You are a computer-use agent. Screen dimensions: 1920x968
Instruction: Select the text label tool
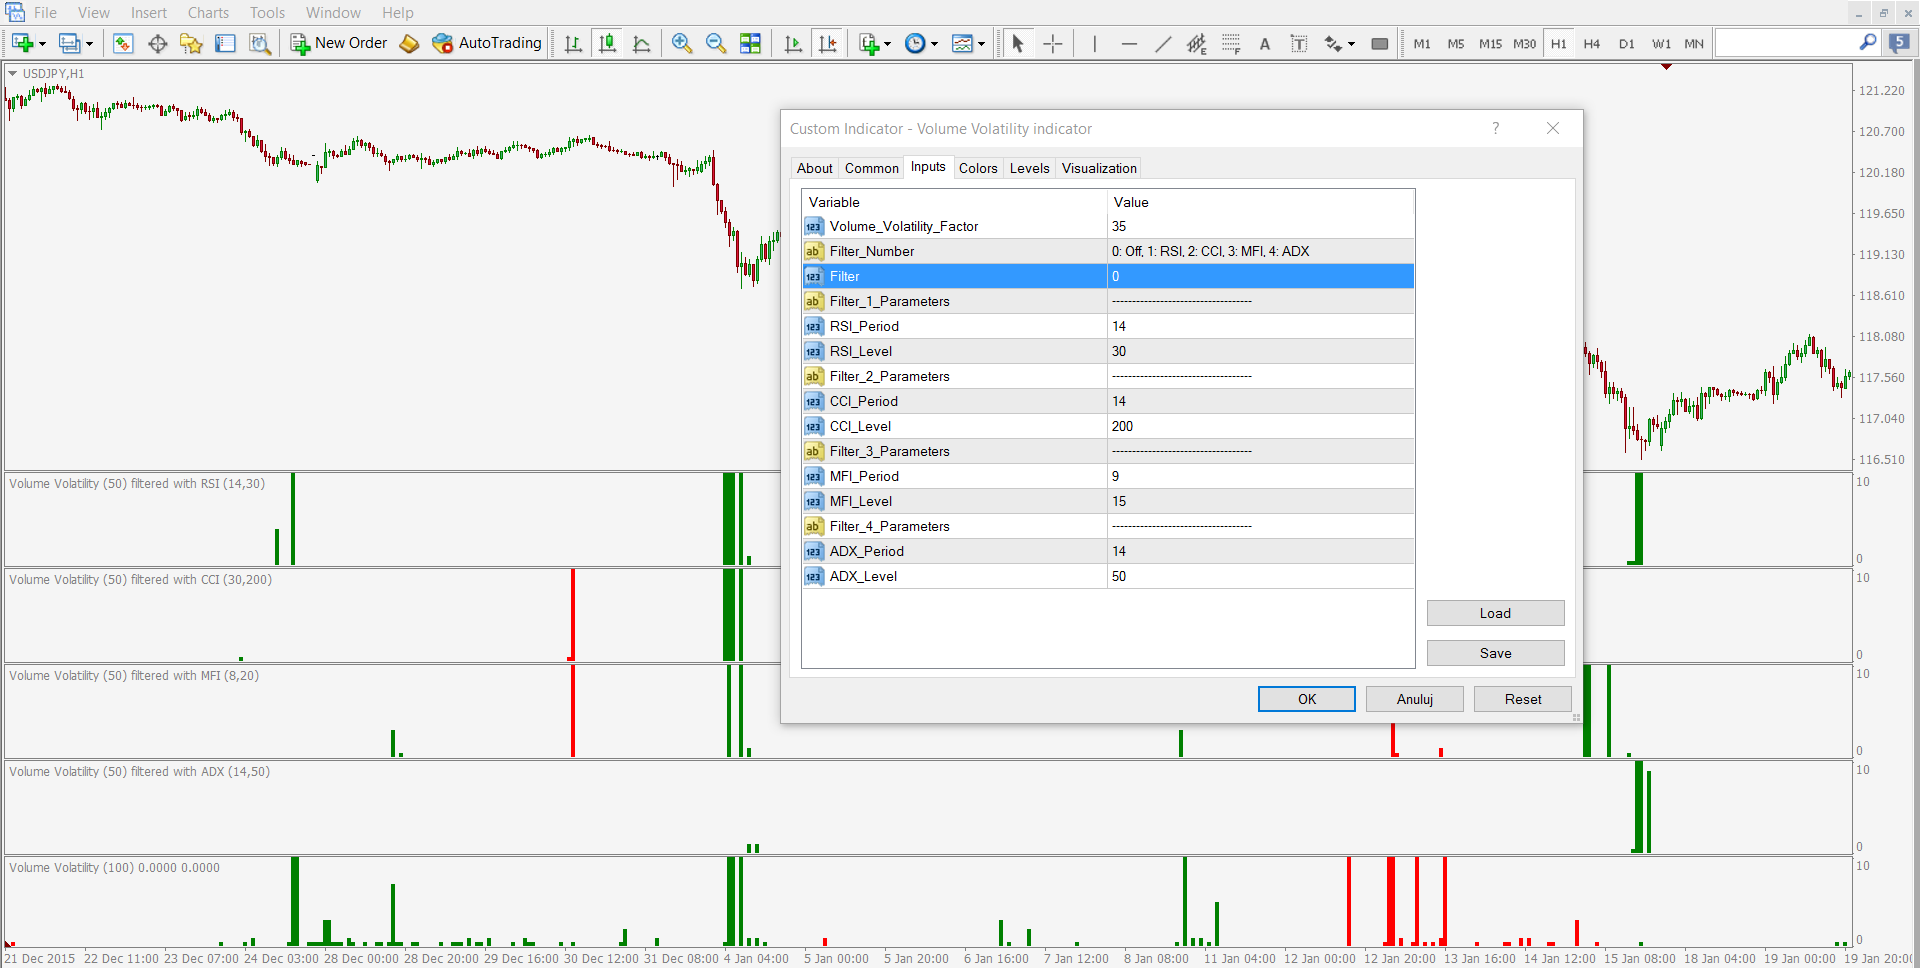[1299, 43]
